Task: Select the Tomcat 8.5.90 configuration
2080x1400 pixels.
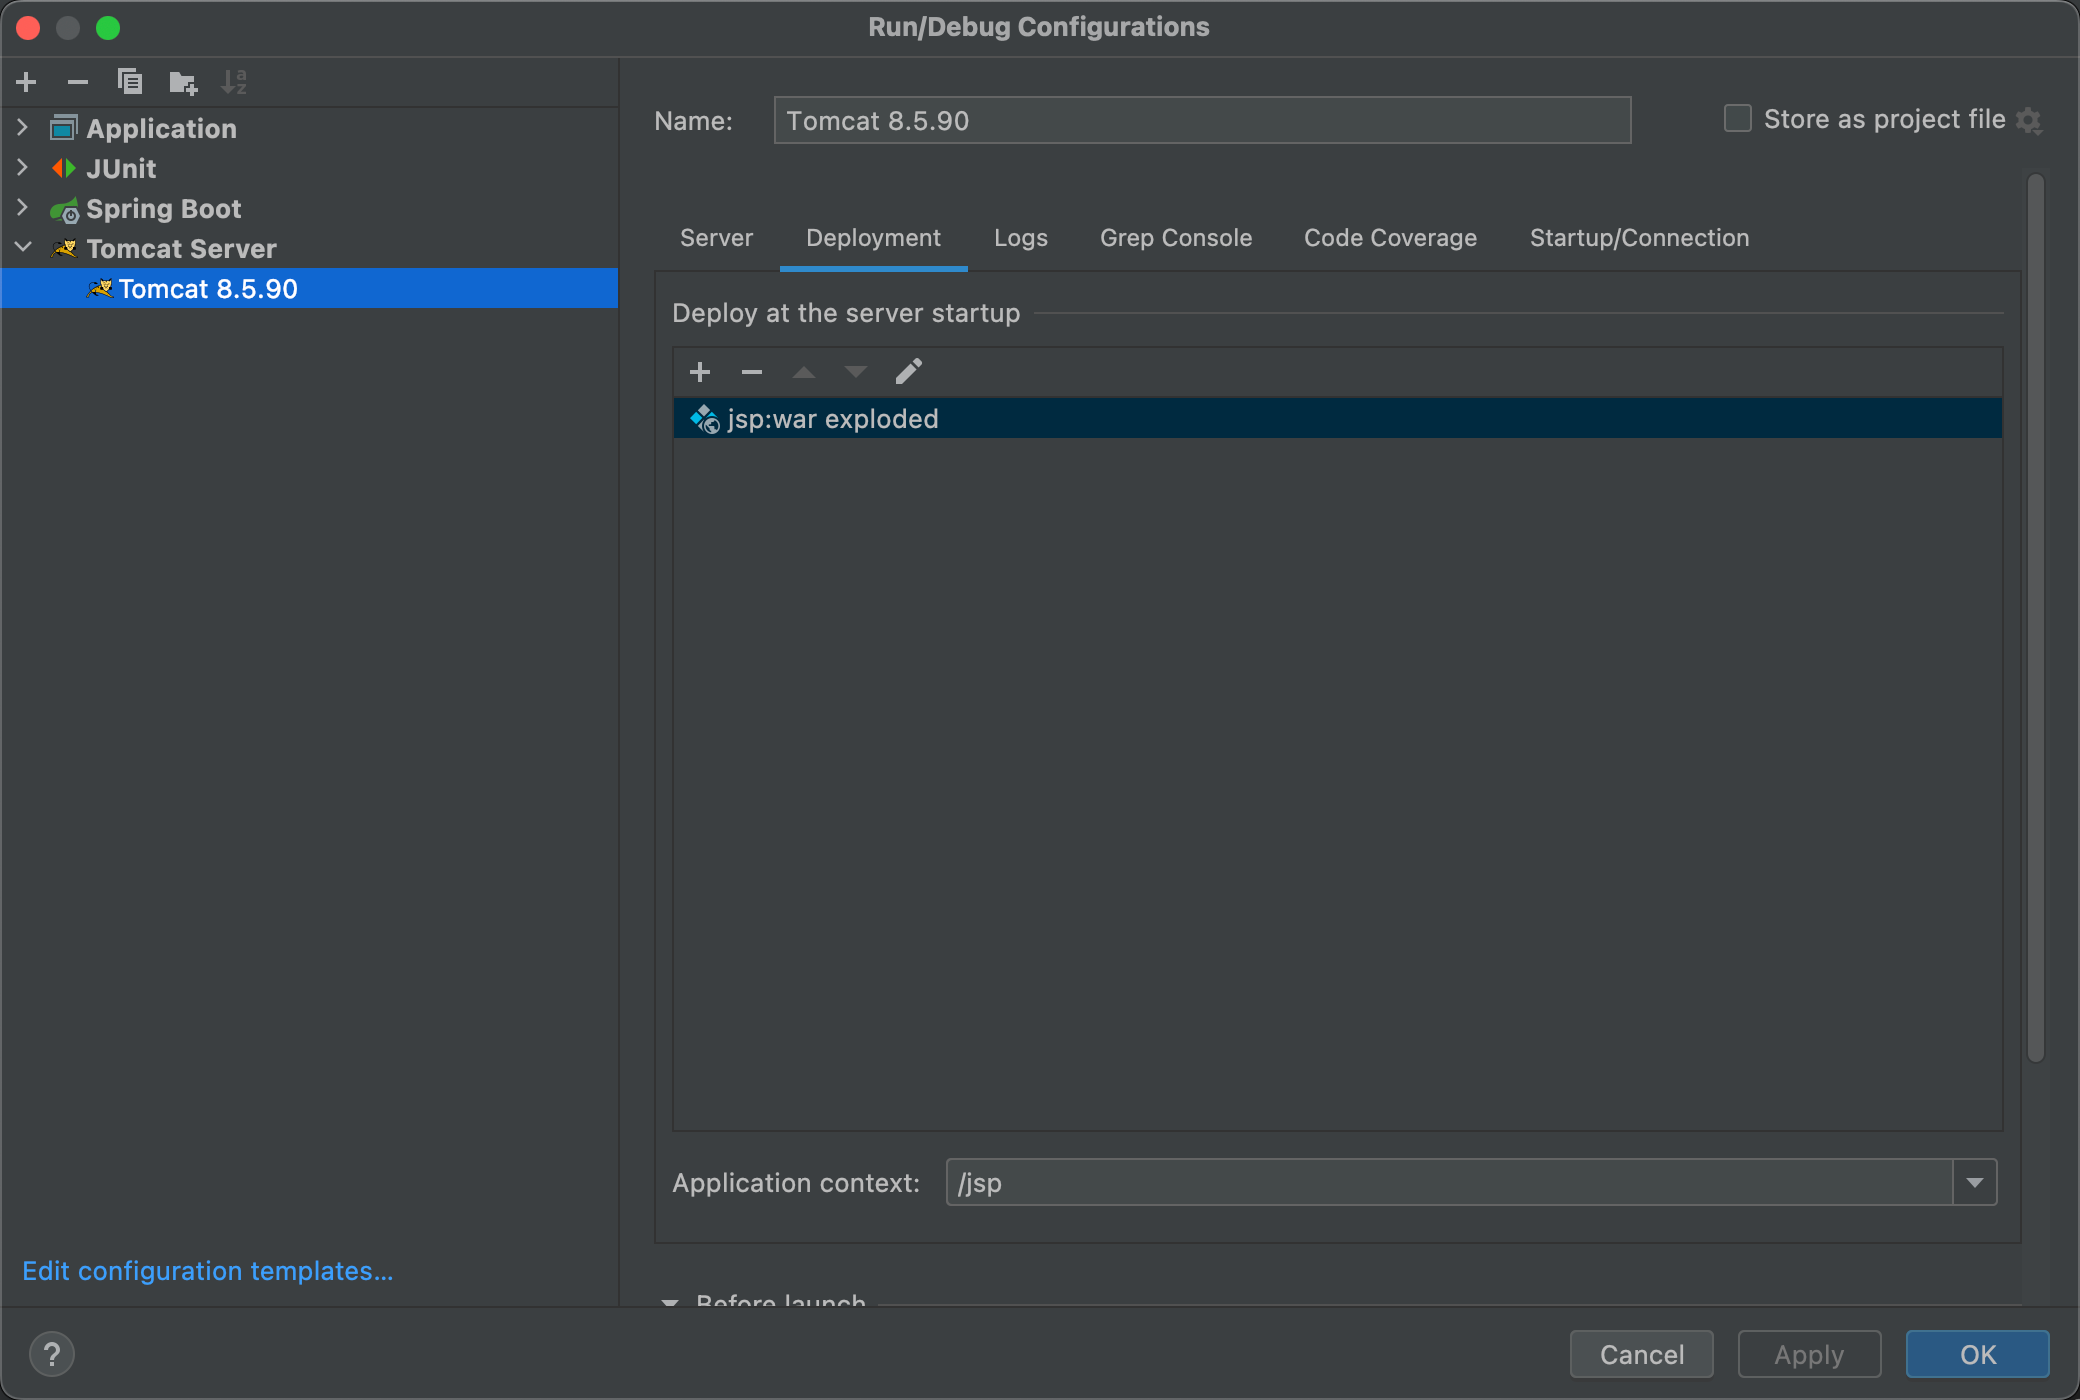Action: click(x=310, y=289)
